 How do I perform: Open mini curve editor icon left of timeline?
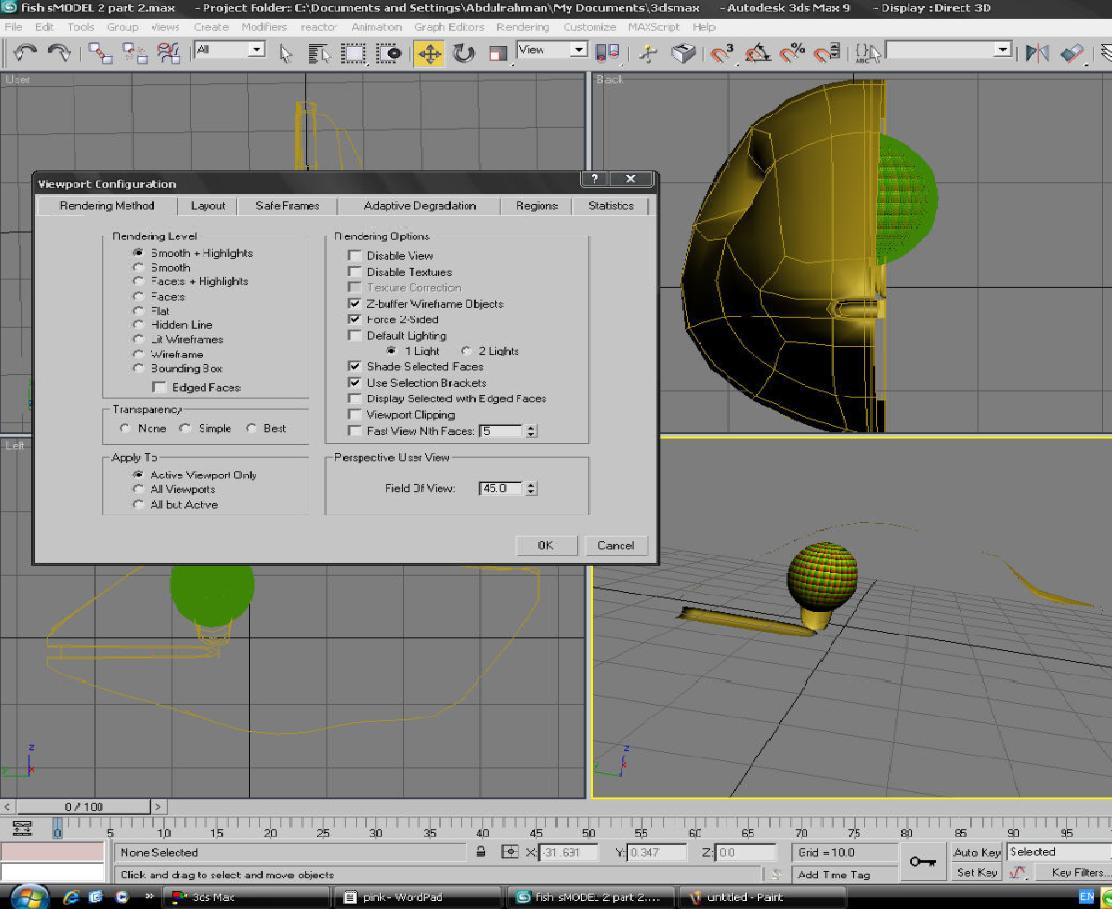pyautogui.click(x=22, y=827)
